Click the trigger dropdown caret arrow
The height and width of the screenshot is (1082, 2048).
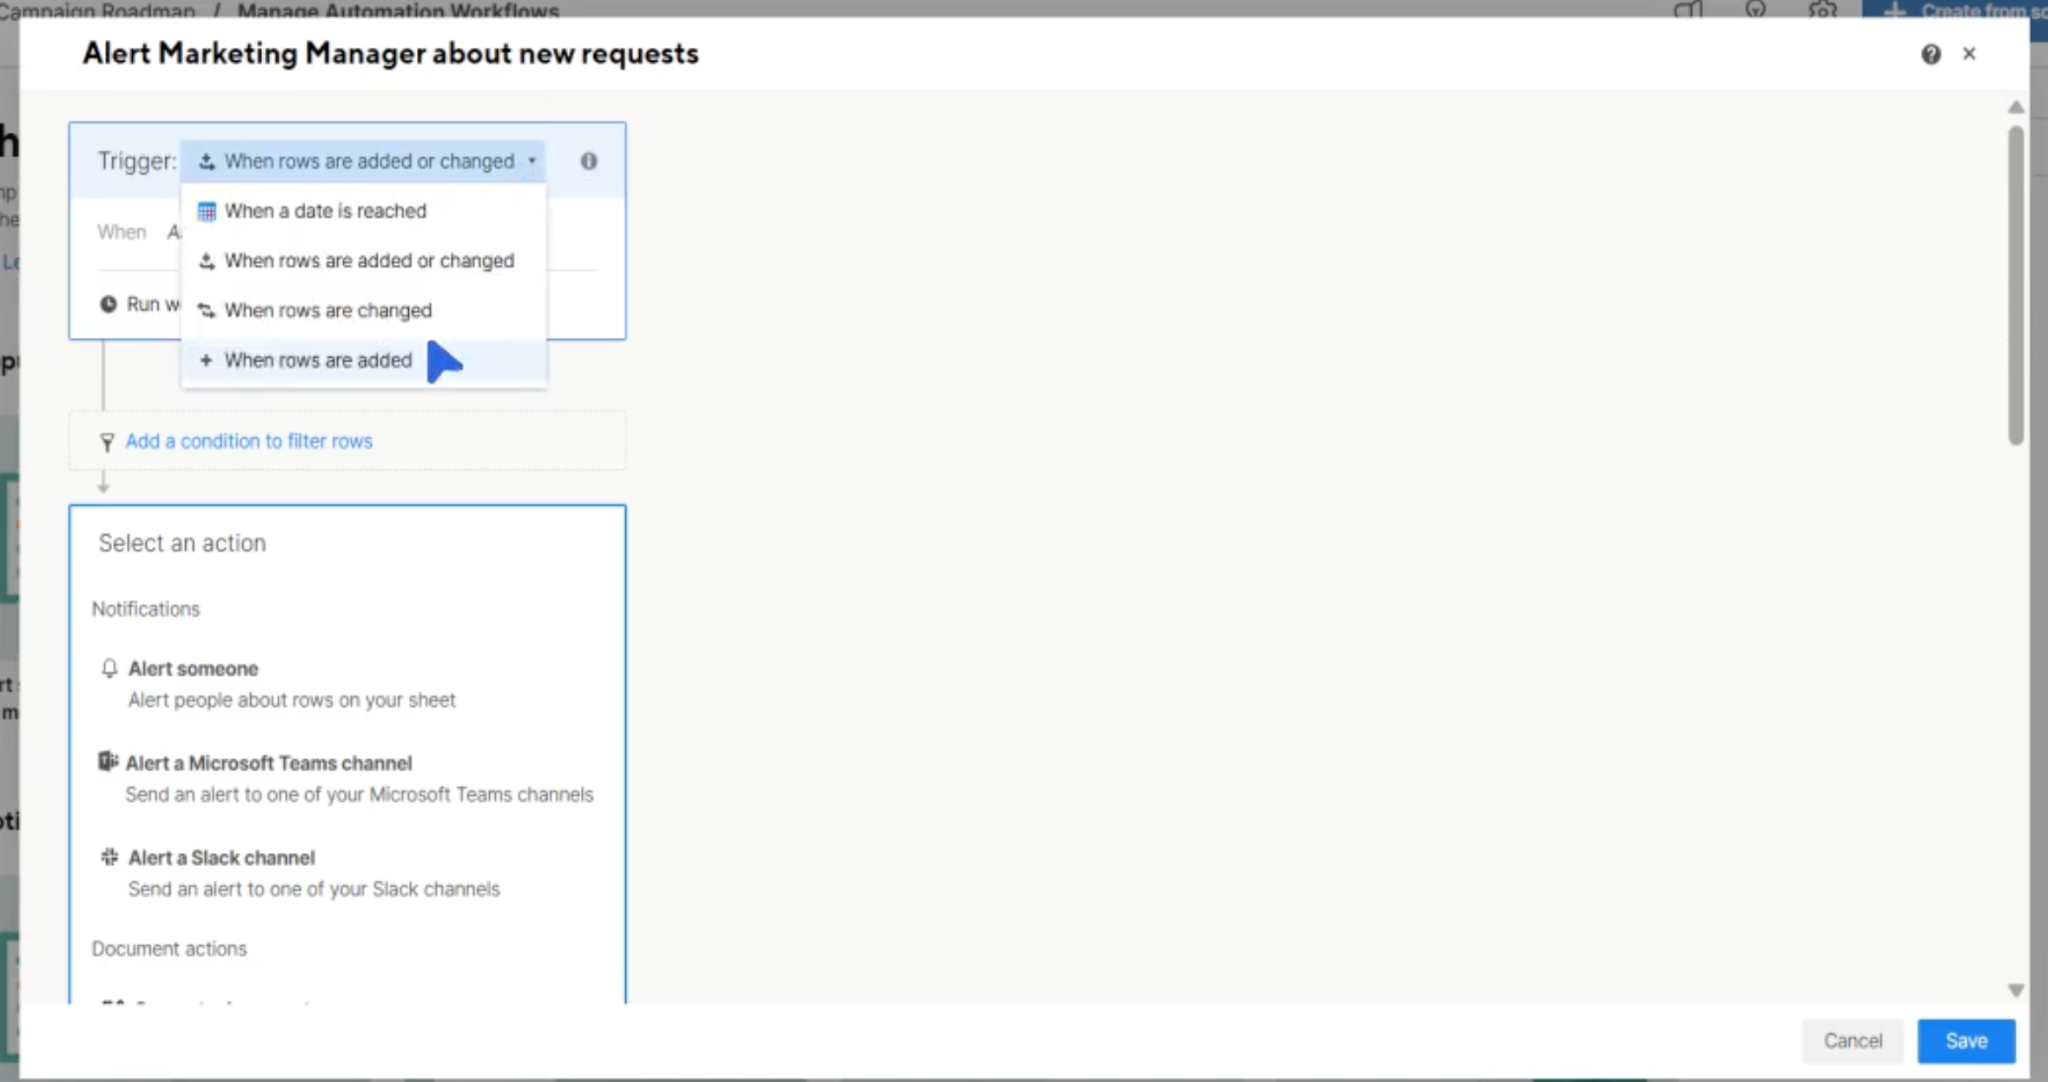[532, 161]
